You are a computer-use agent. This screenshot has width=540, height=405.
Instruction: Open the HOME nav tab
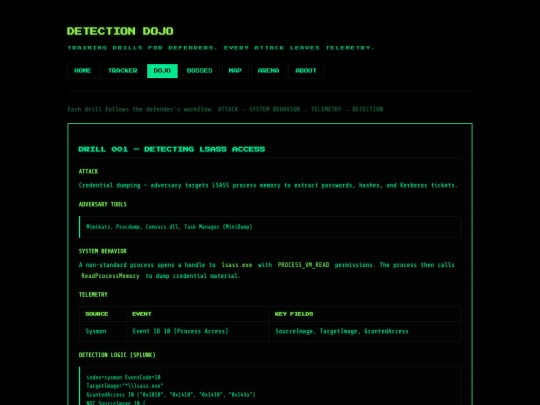[x=83, y=71]
